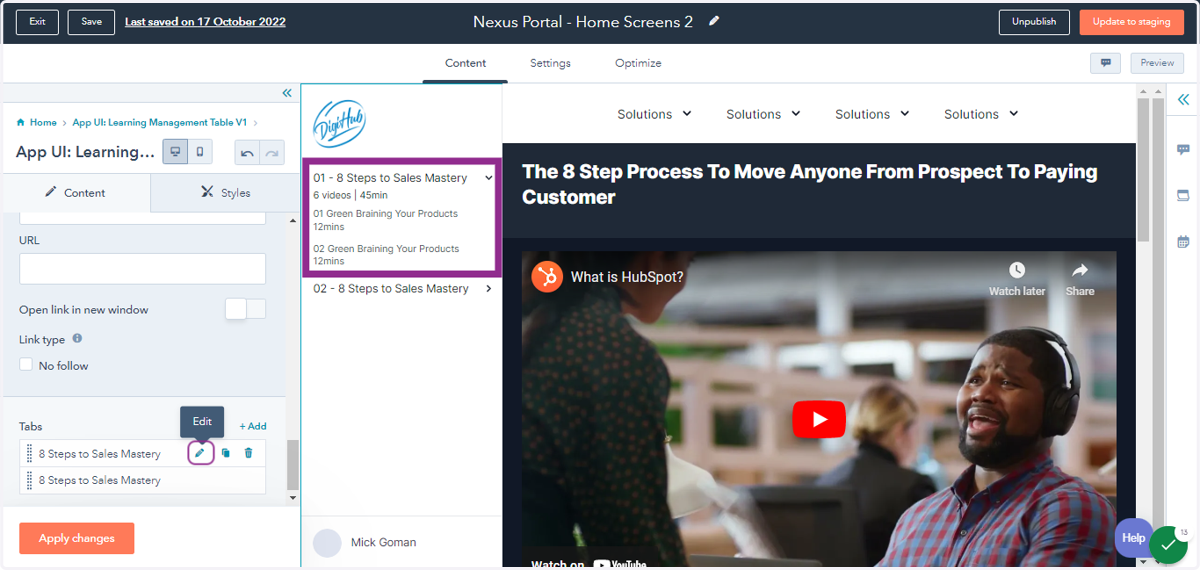Open fourth Solutions dropdown in navigation
Screen dimensions: 1200x570
pos(981,114)
